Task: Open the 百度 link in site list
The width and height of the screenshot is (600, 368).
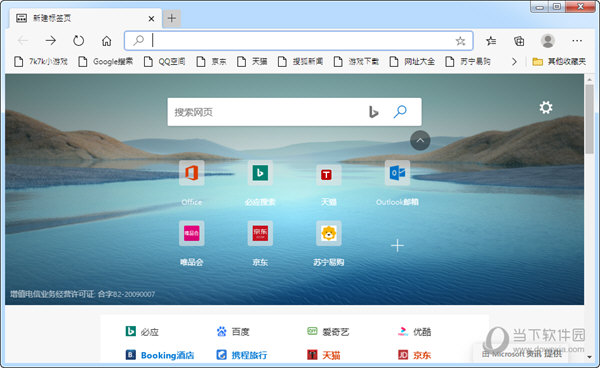Action: coord(233,331)
